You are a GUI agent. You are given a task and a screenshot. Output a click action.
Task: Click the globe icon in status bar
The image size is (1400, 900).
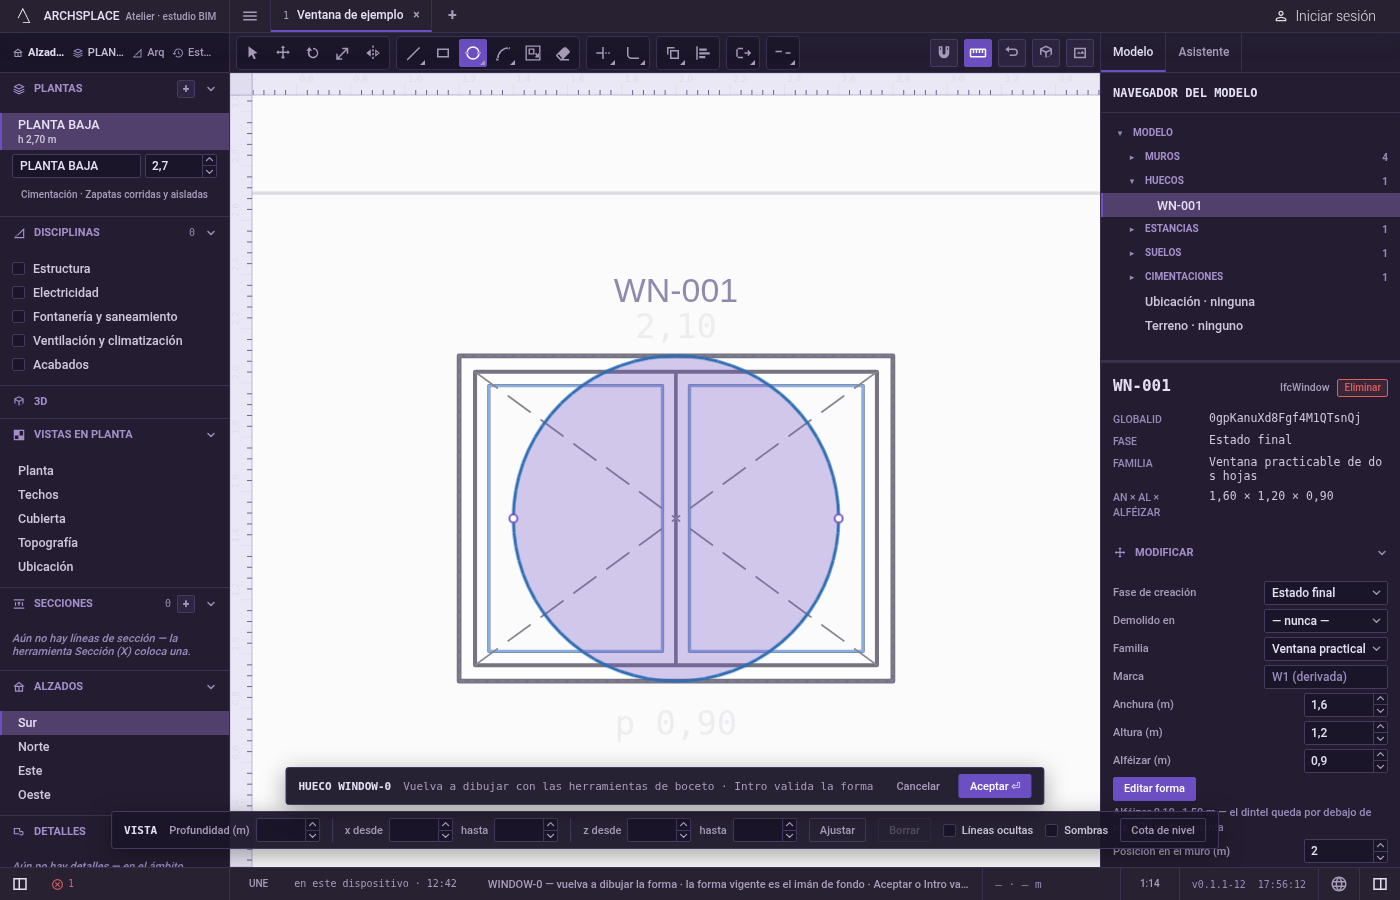(x=1339, y=884)
